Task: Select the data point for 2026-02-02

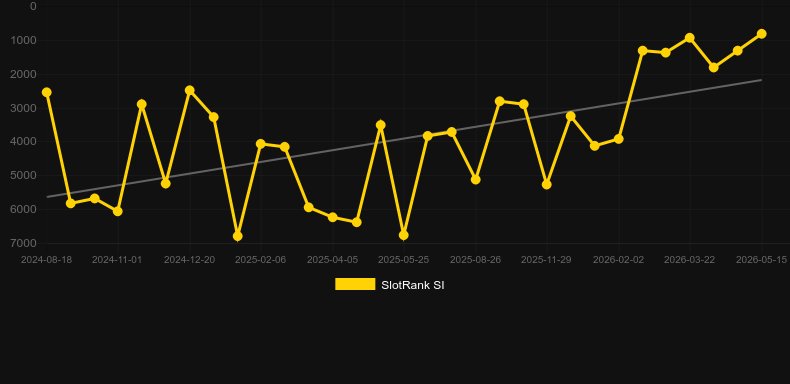Action: [619, 139]
